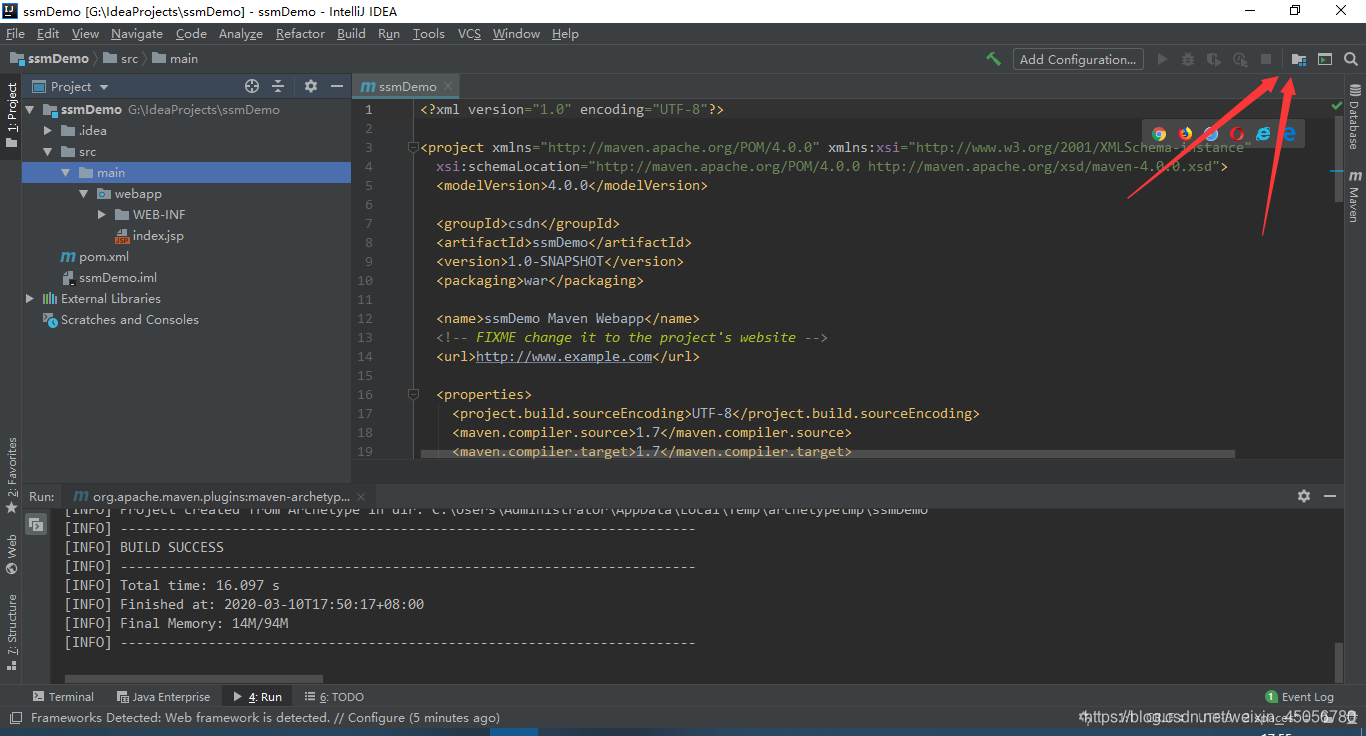
Task: Expand the WEB-INF folder
Action: pyautogui.click(x=102, y=215)
